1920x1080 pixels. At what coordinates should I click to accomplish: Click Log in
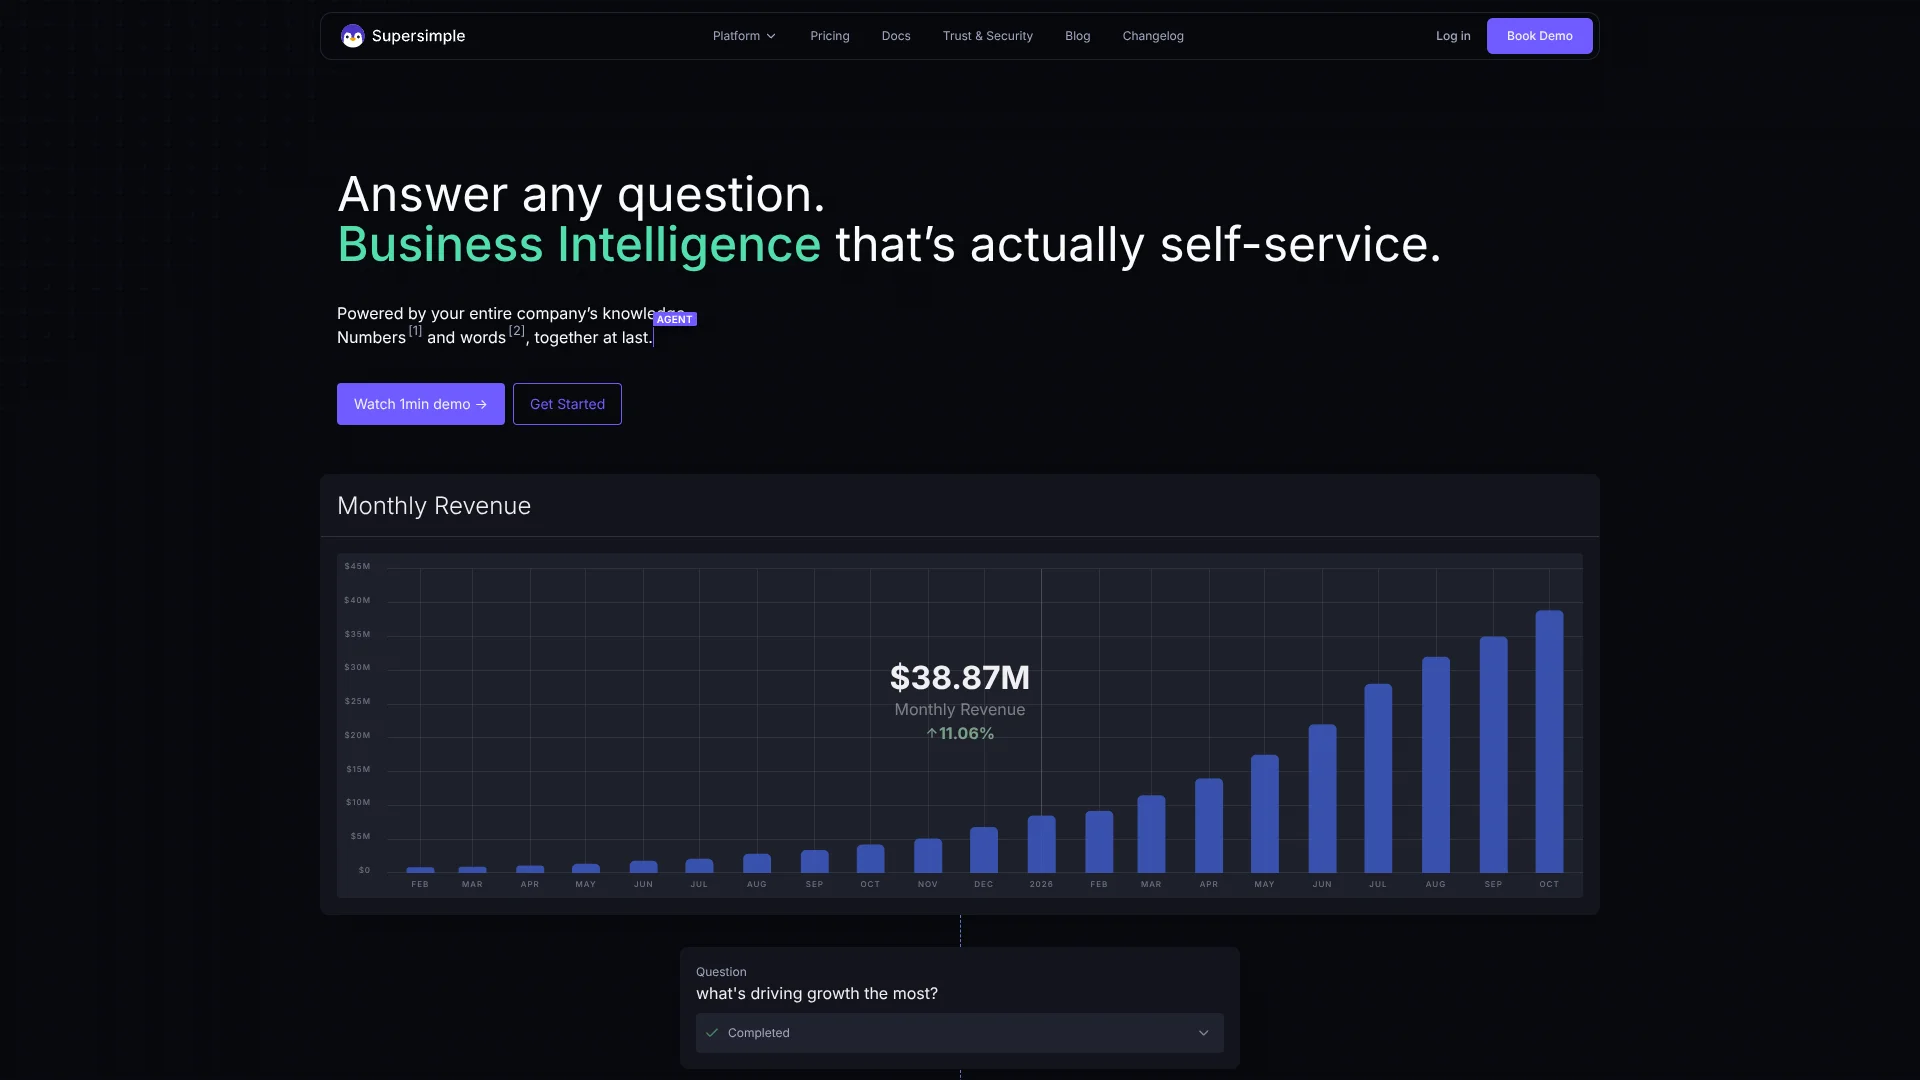pyautogui.click(x=1453, y=36)
